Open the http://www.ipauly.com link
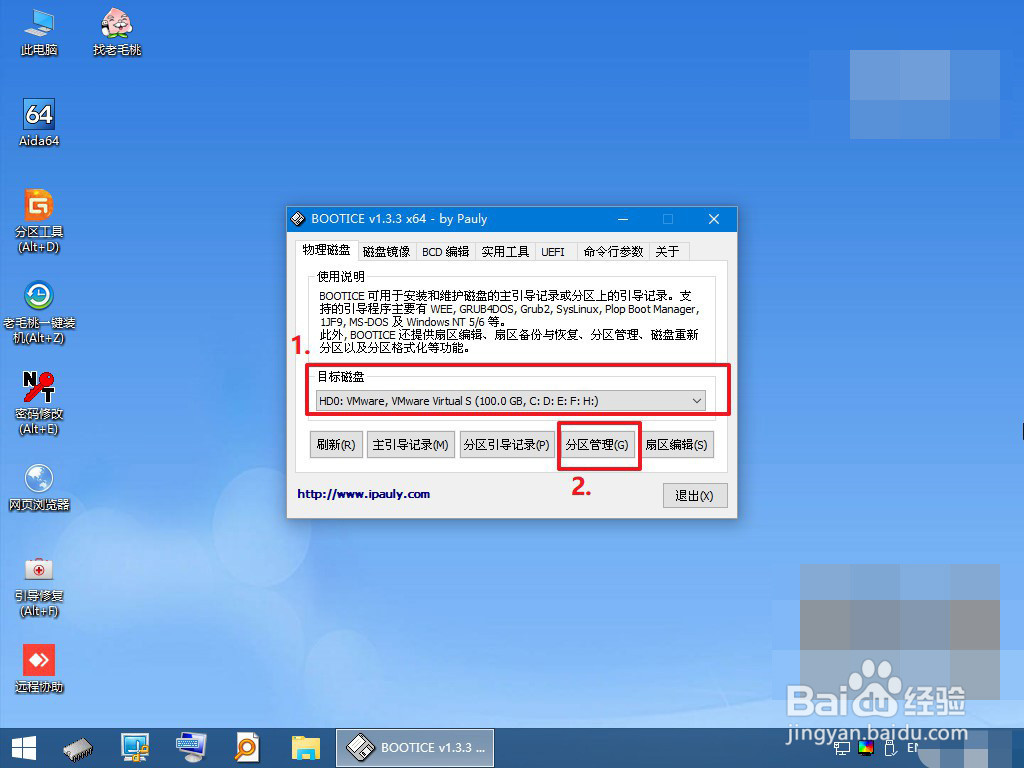This screenshot has width=1024, height=768. (x=364, y=494)
